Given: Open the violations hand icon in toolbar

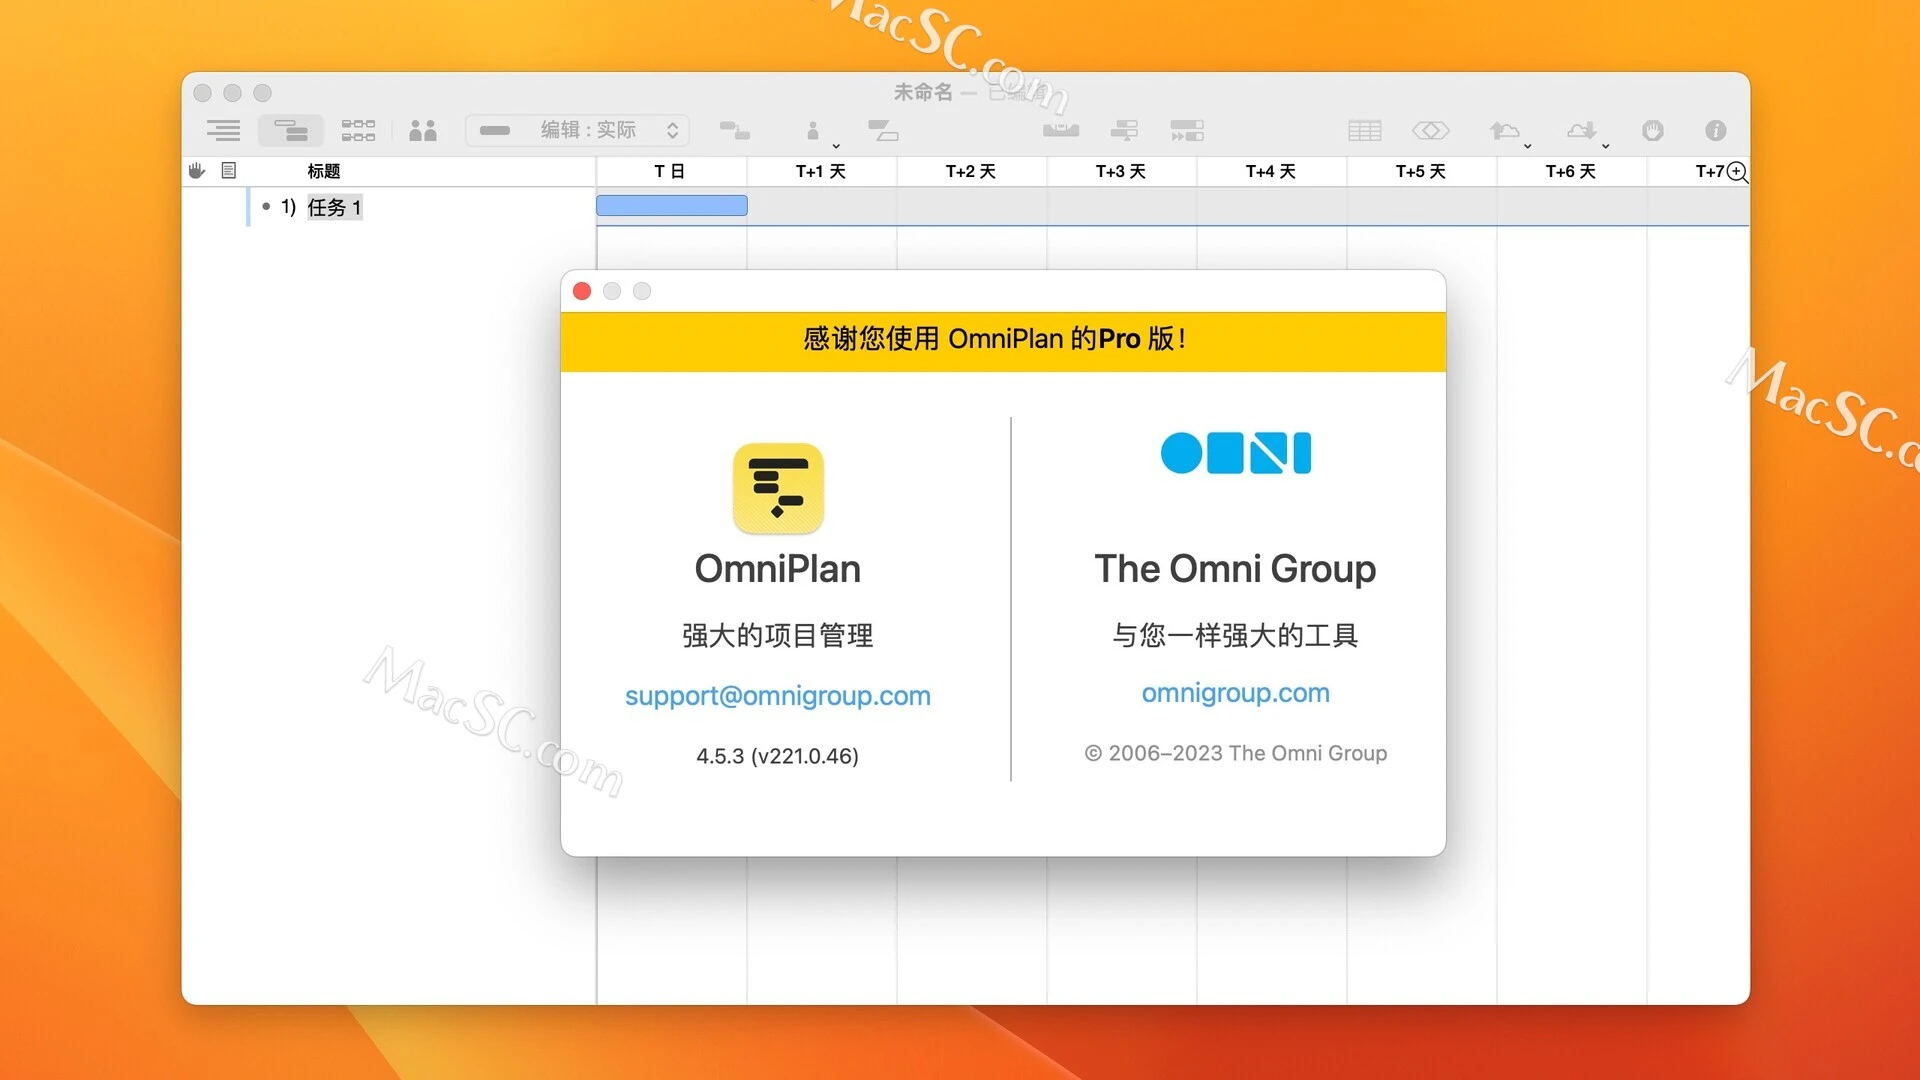Looking at the screenshot, I should pyautogui.click(x=1653, y=130).
